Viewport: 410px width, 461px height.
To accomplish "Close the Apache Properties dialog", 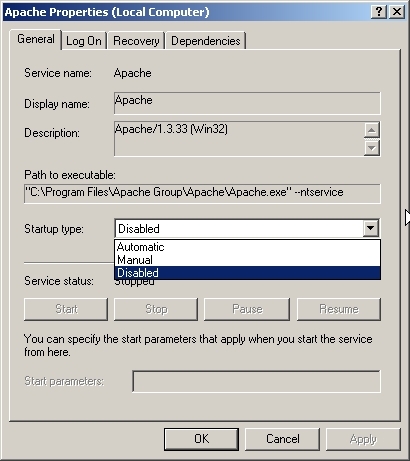I will 397,12.
